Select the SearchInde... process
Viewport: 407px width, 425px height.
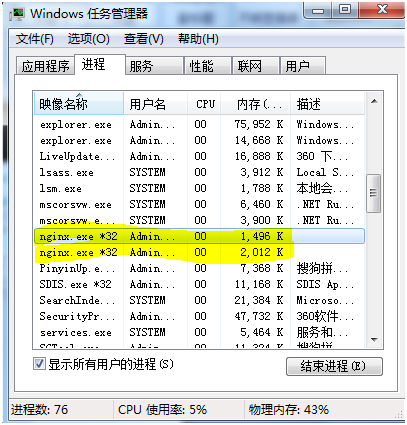point(199,300)
